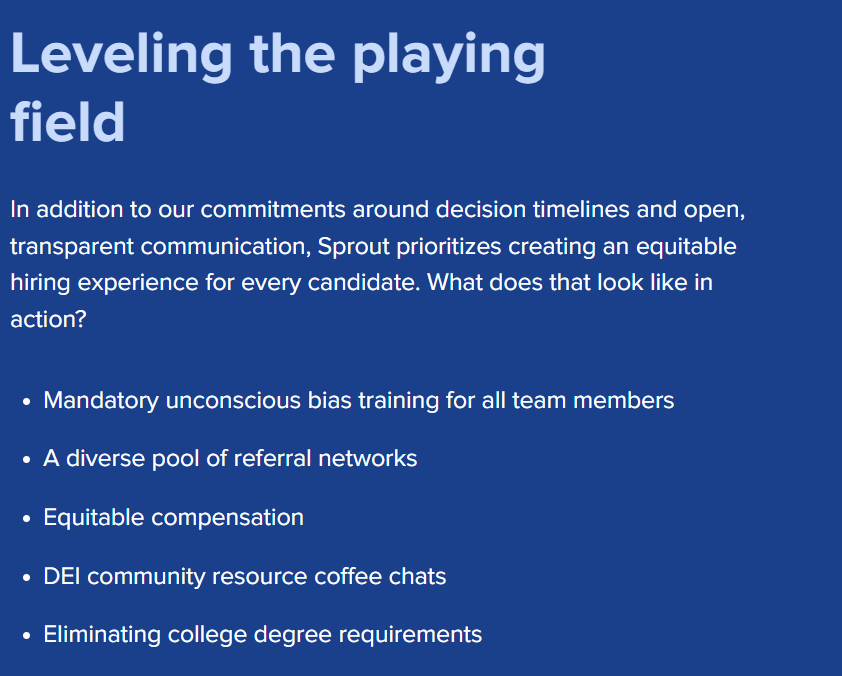Click the bullet before 'DEI community resource'
The height and width of the screenshot is (676, 842).
click(27, 578)
